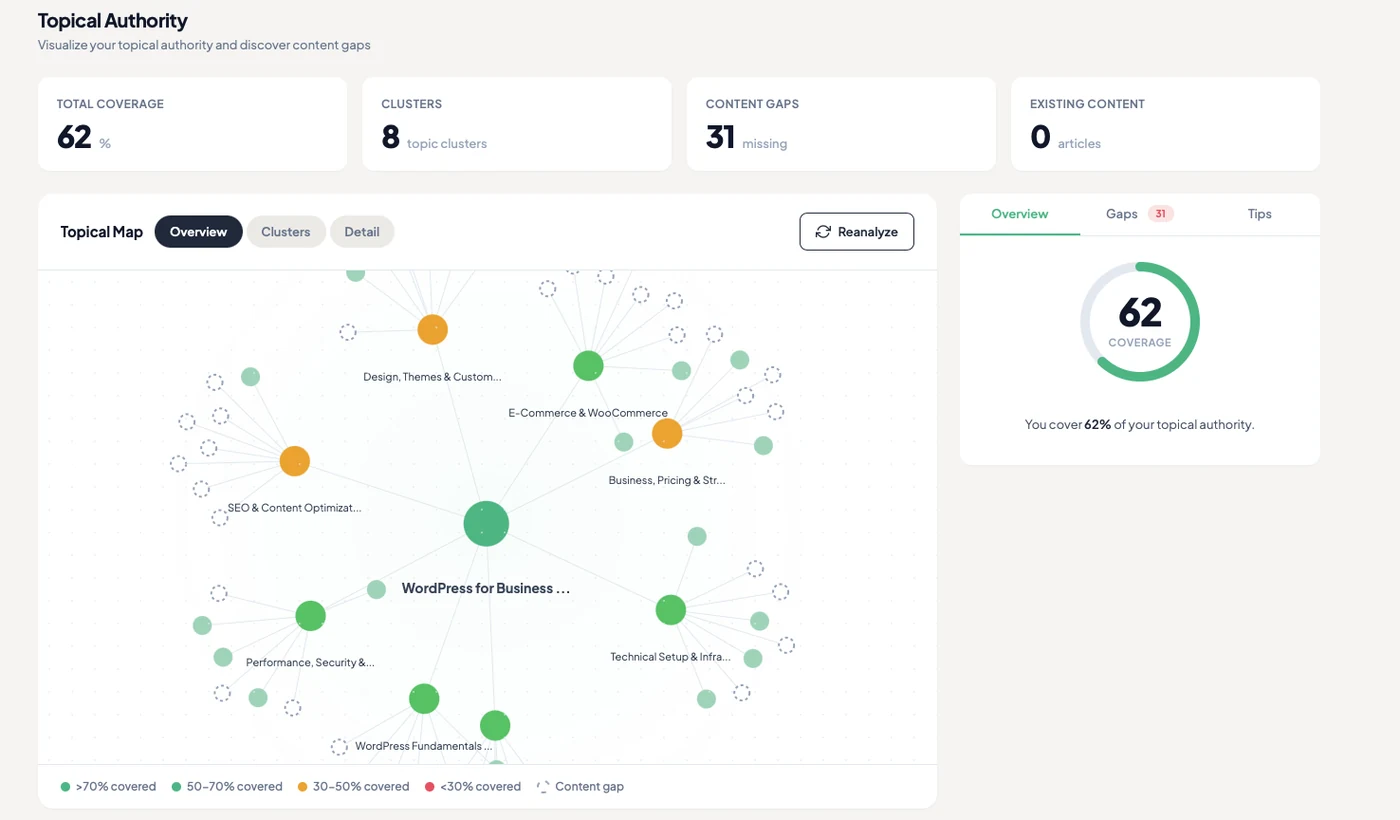Click the Content gap legend dashed circle
Viewport: 1400px width, 820px height.
point(543,787)
